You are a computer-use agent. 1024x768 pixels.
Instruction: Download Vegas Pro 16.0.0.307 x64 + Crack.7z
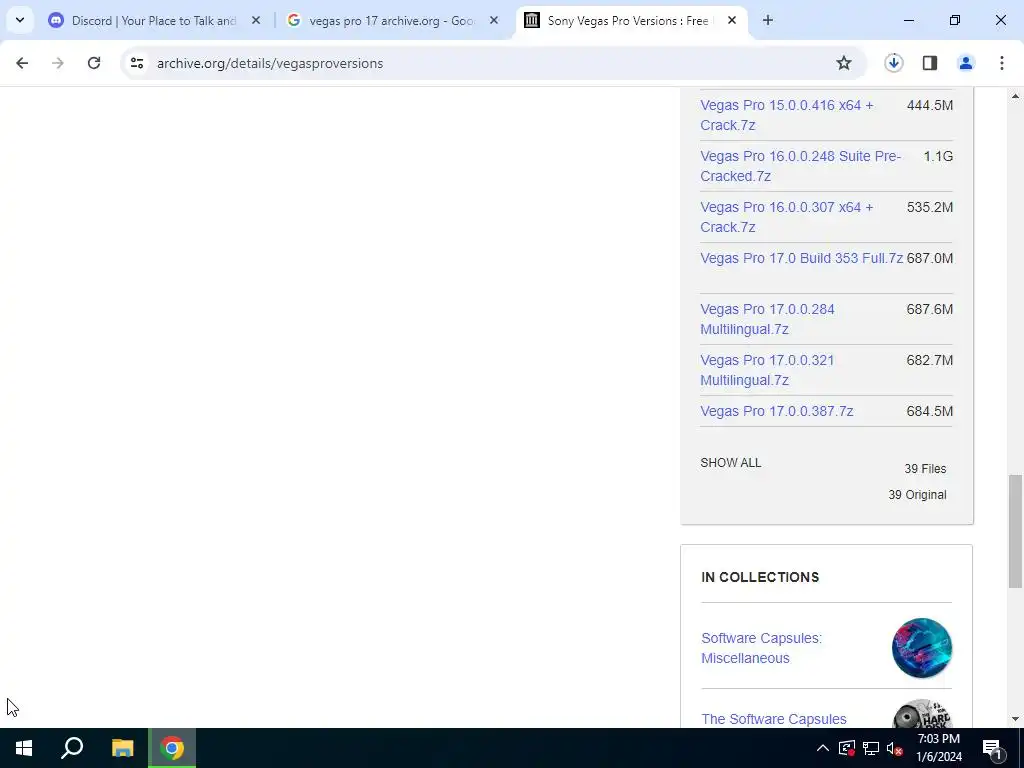pyautogui.click(x=786, y=217)
